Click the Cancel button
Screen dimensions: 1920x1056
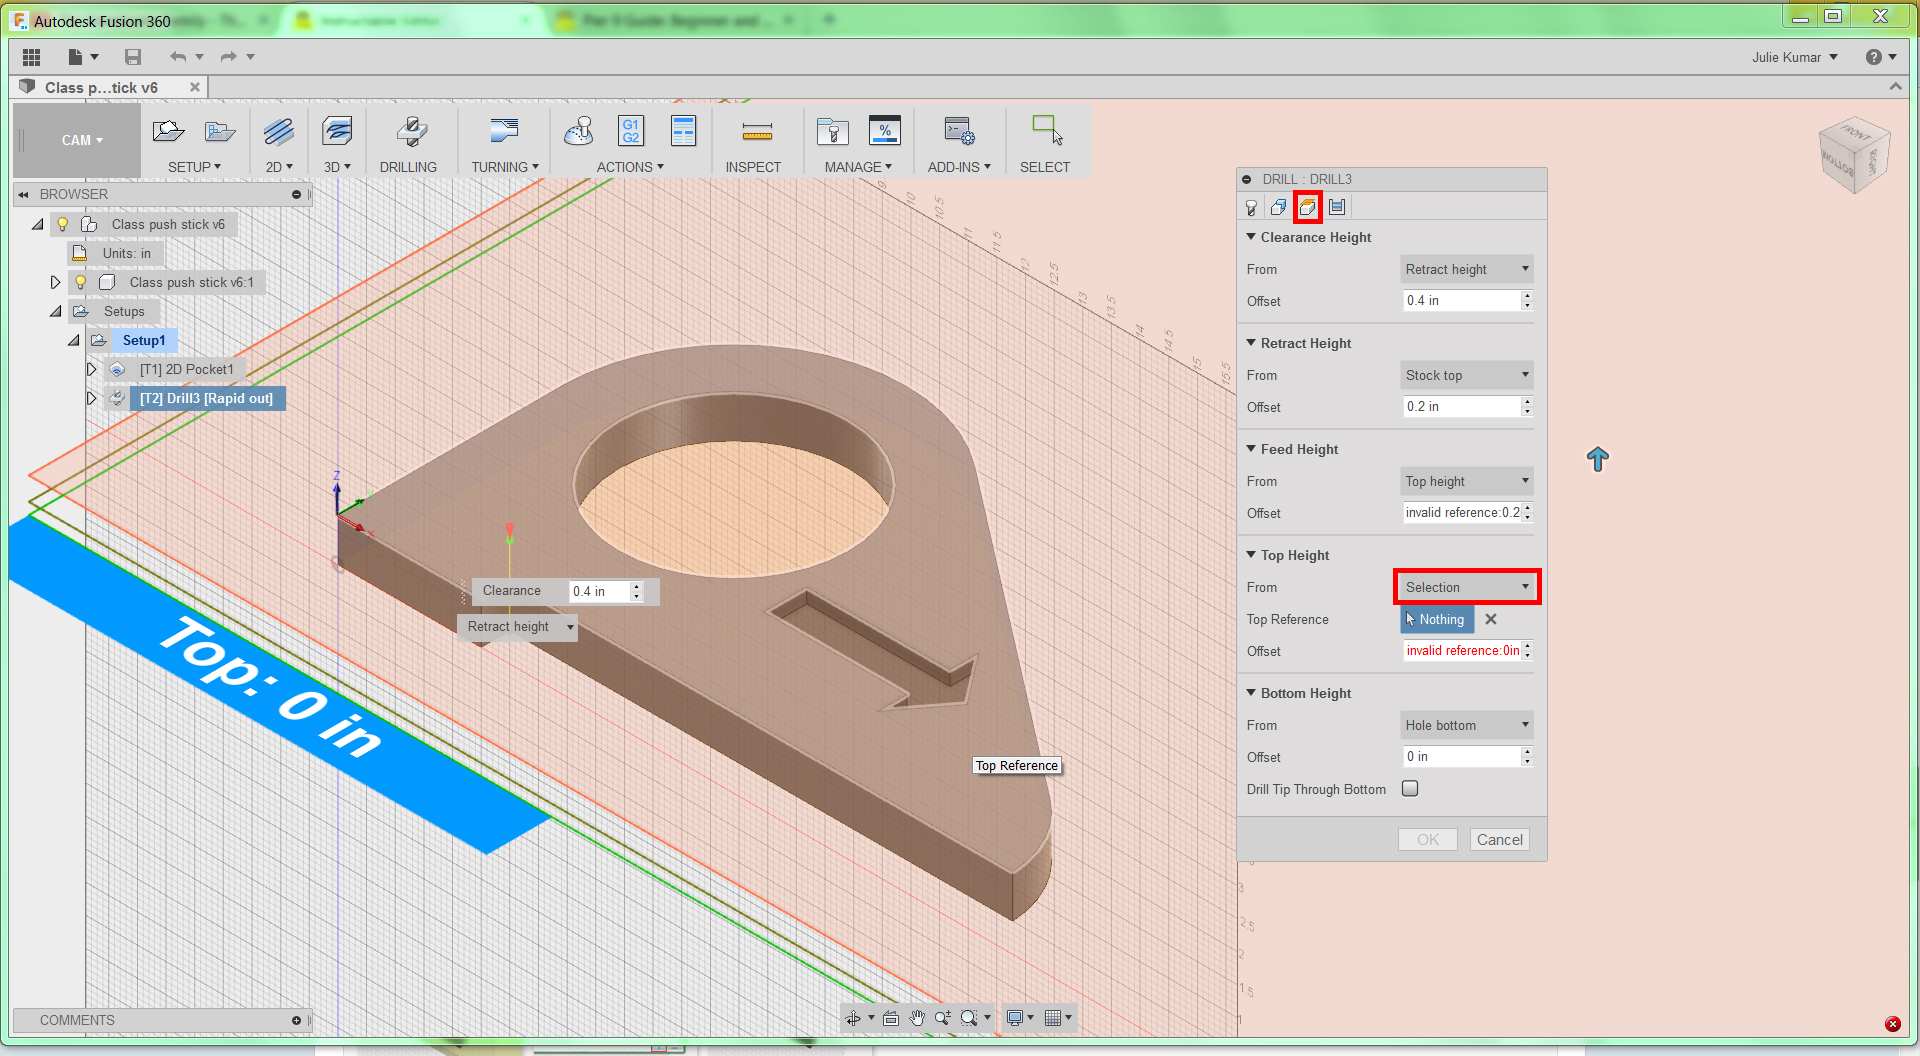click(x=1500, y=840)
